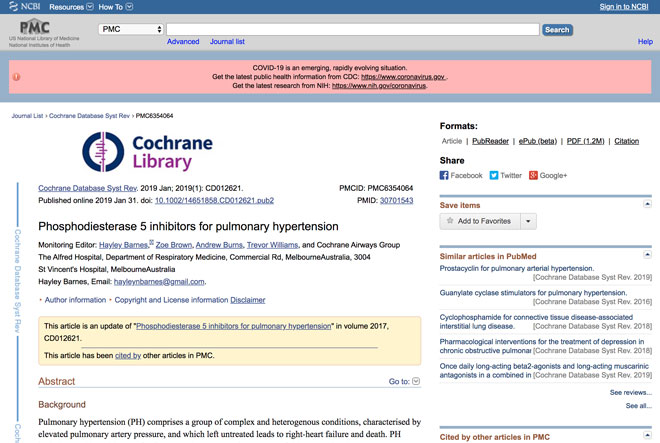Click the Facebook share icon

[x=444, y=175]
